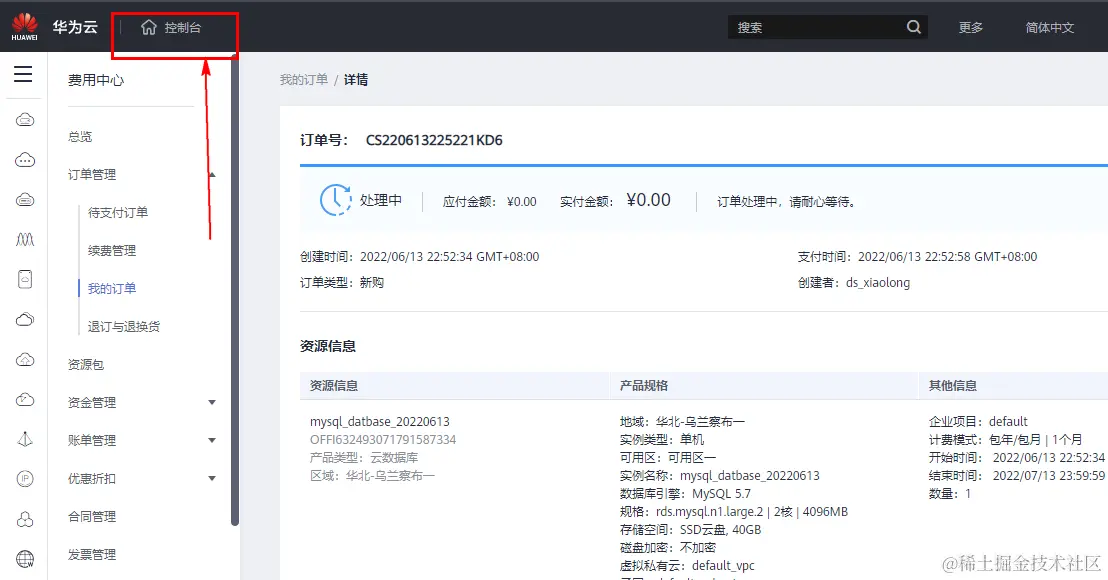
Task: Click the 虚拟私有云: default_vpc line
Action: (x=687, y=566)
